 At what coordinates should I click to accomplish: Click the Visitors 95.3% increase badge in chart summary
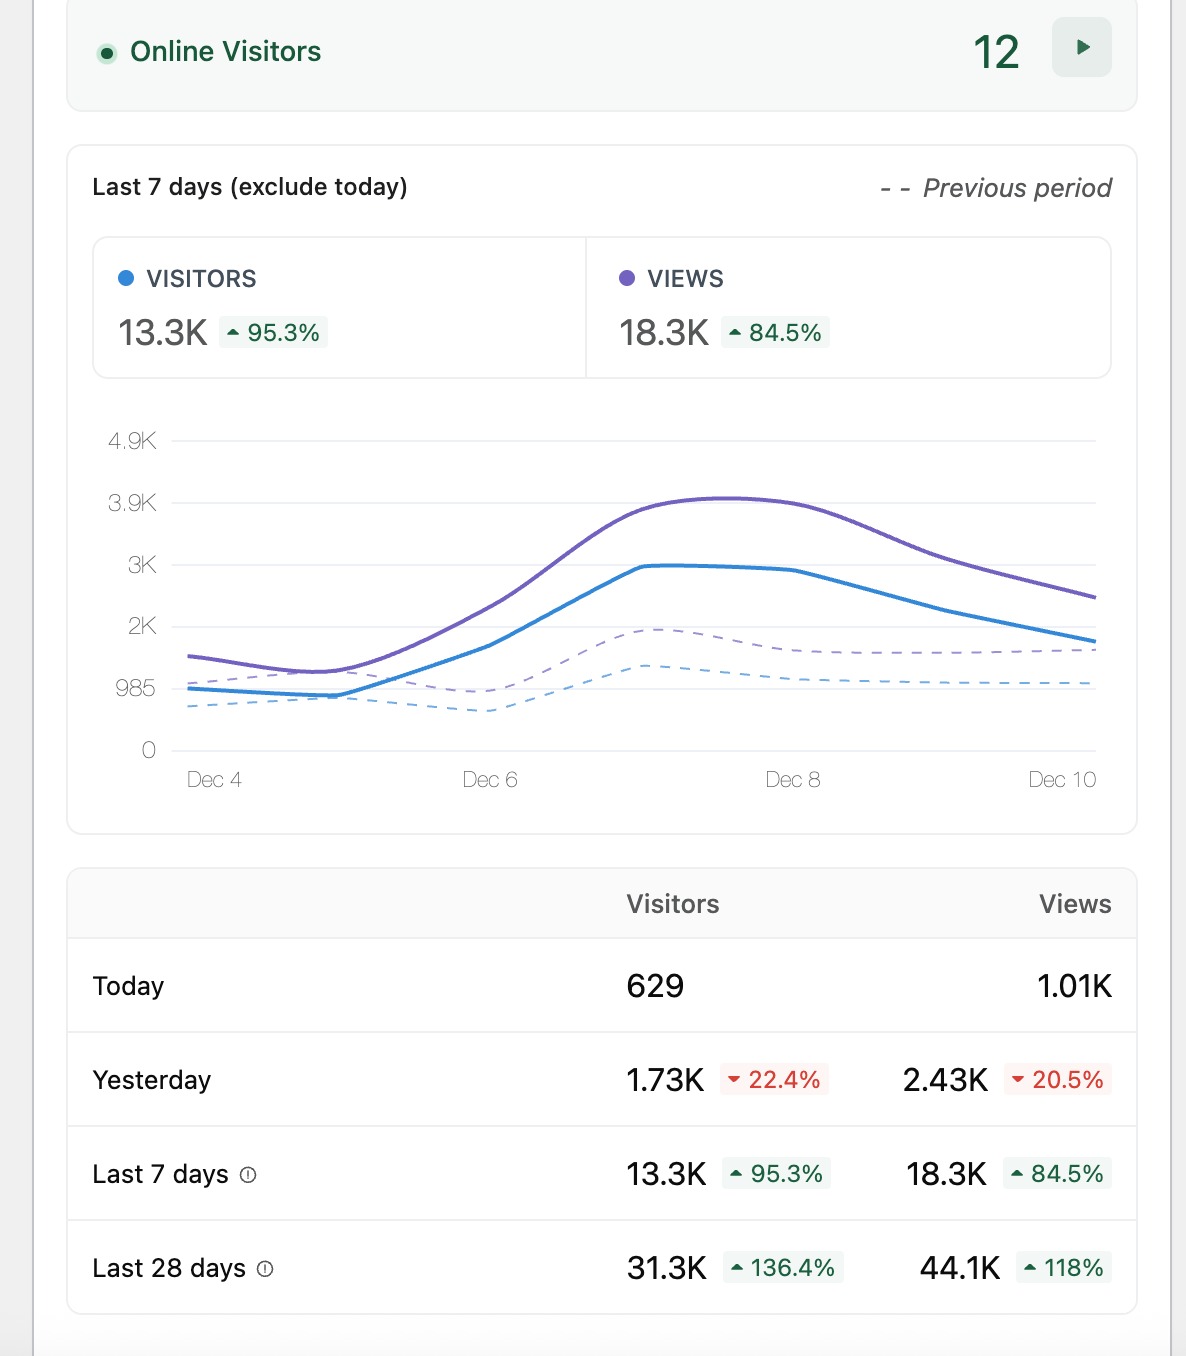(x=273, y=333)
